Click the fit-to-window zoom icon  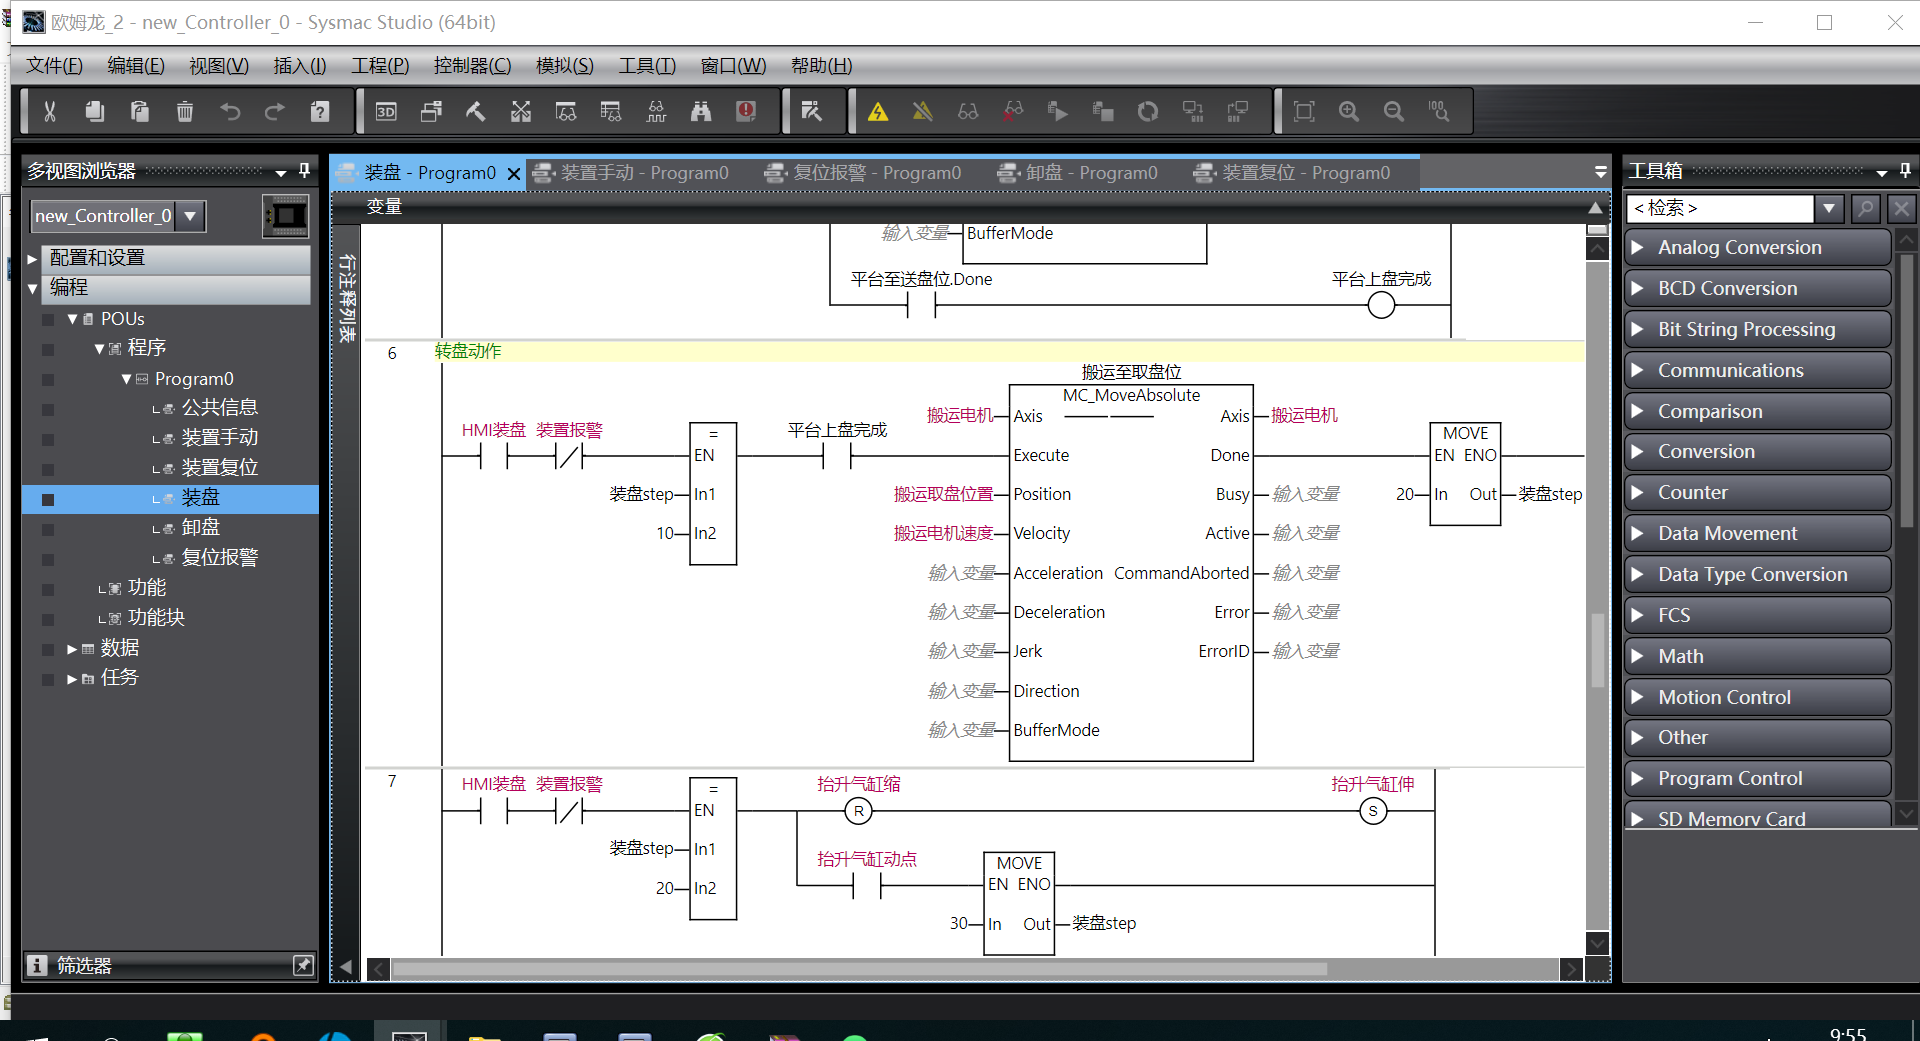[1304, 111]
